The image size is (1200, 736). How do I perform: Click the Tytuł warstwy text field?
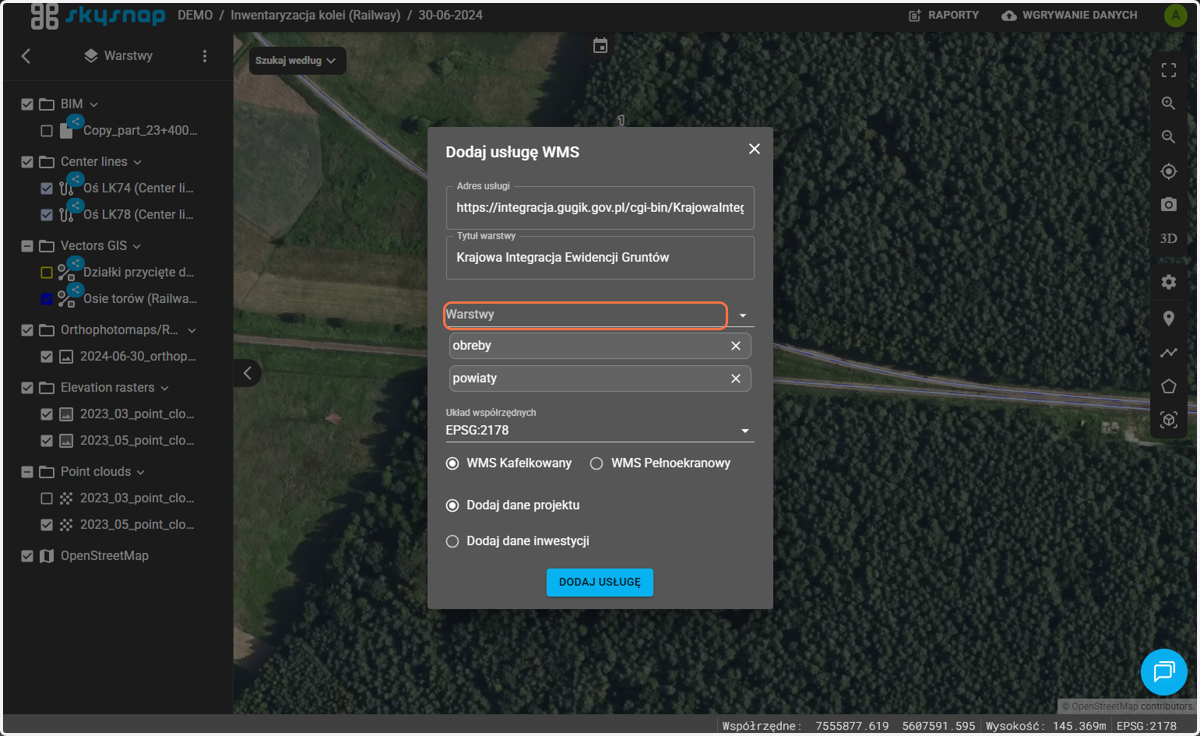(600, 257)
